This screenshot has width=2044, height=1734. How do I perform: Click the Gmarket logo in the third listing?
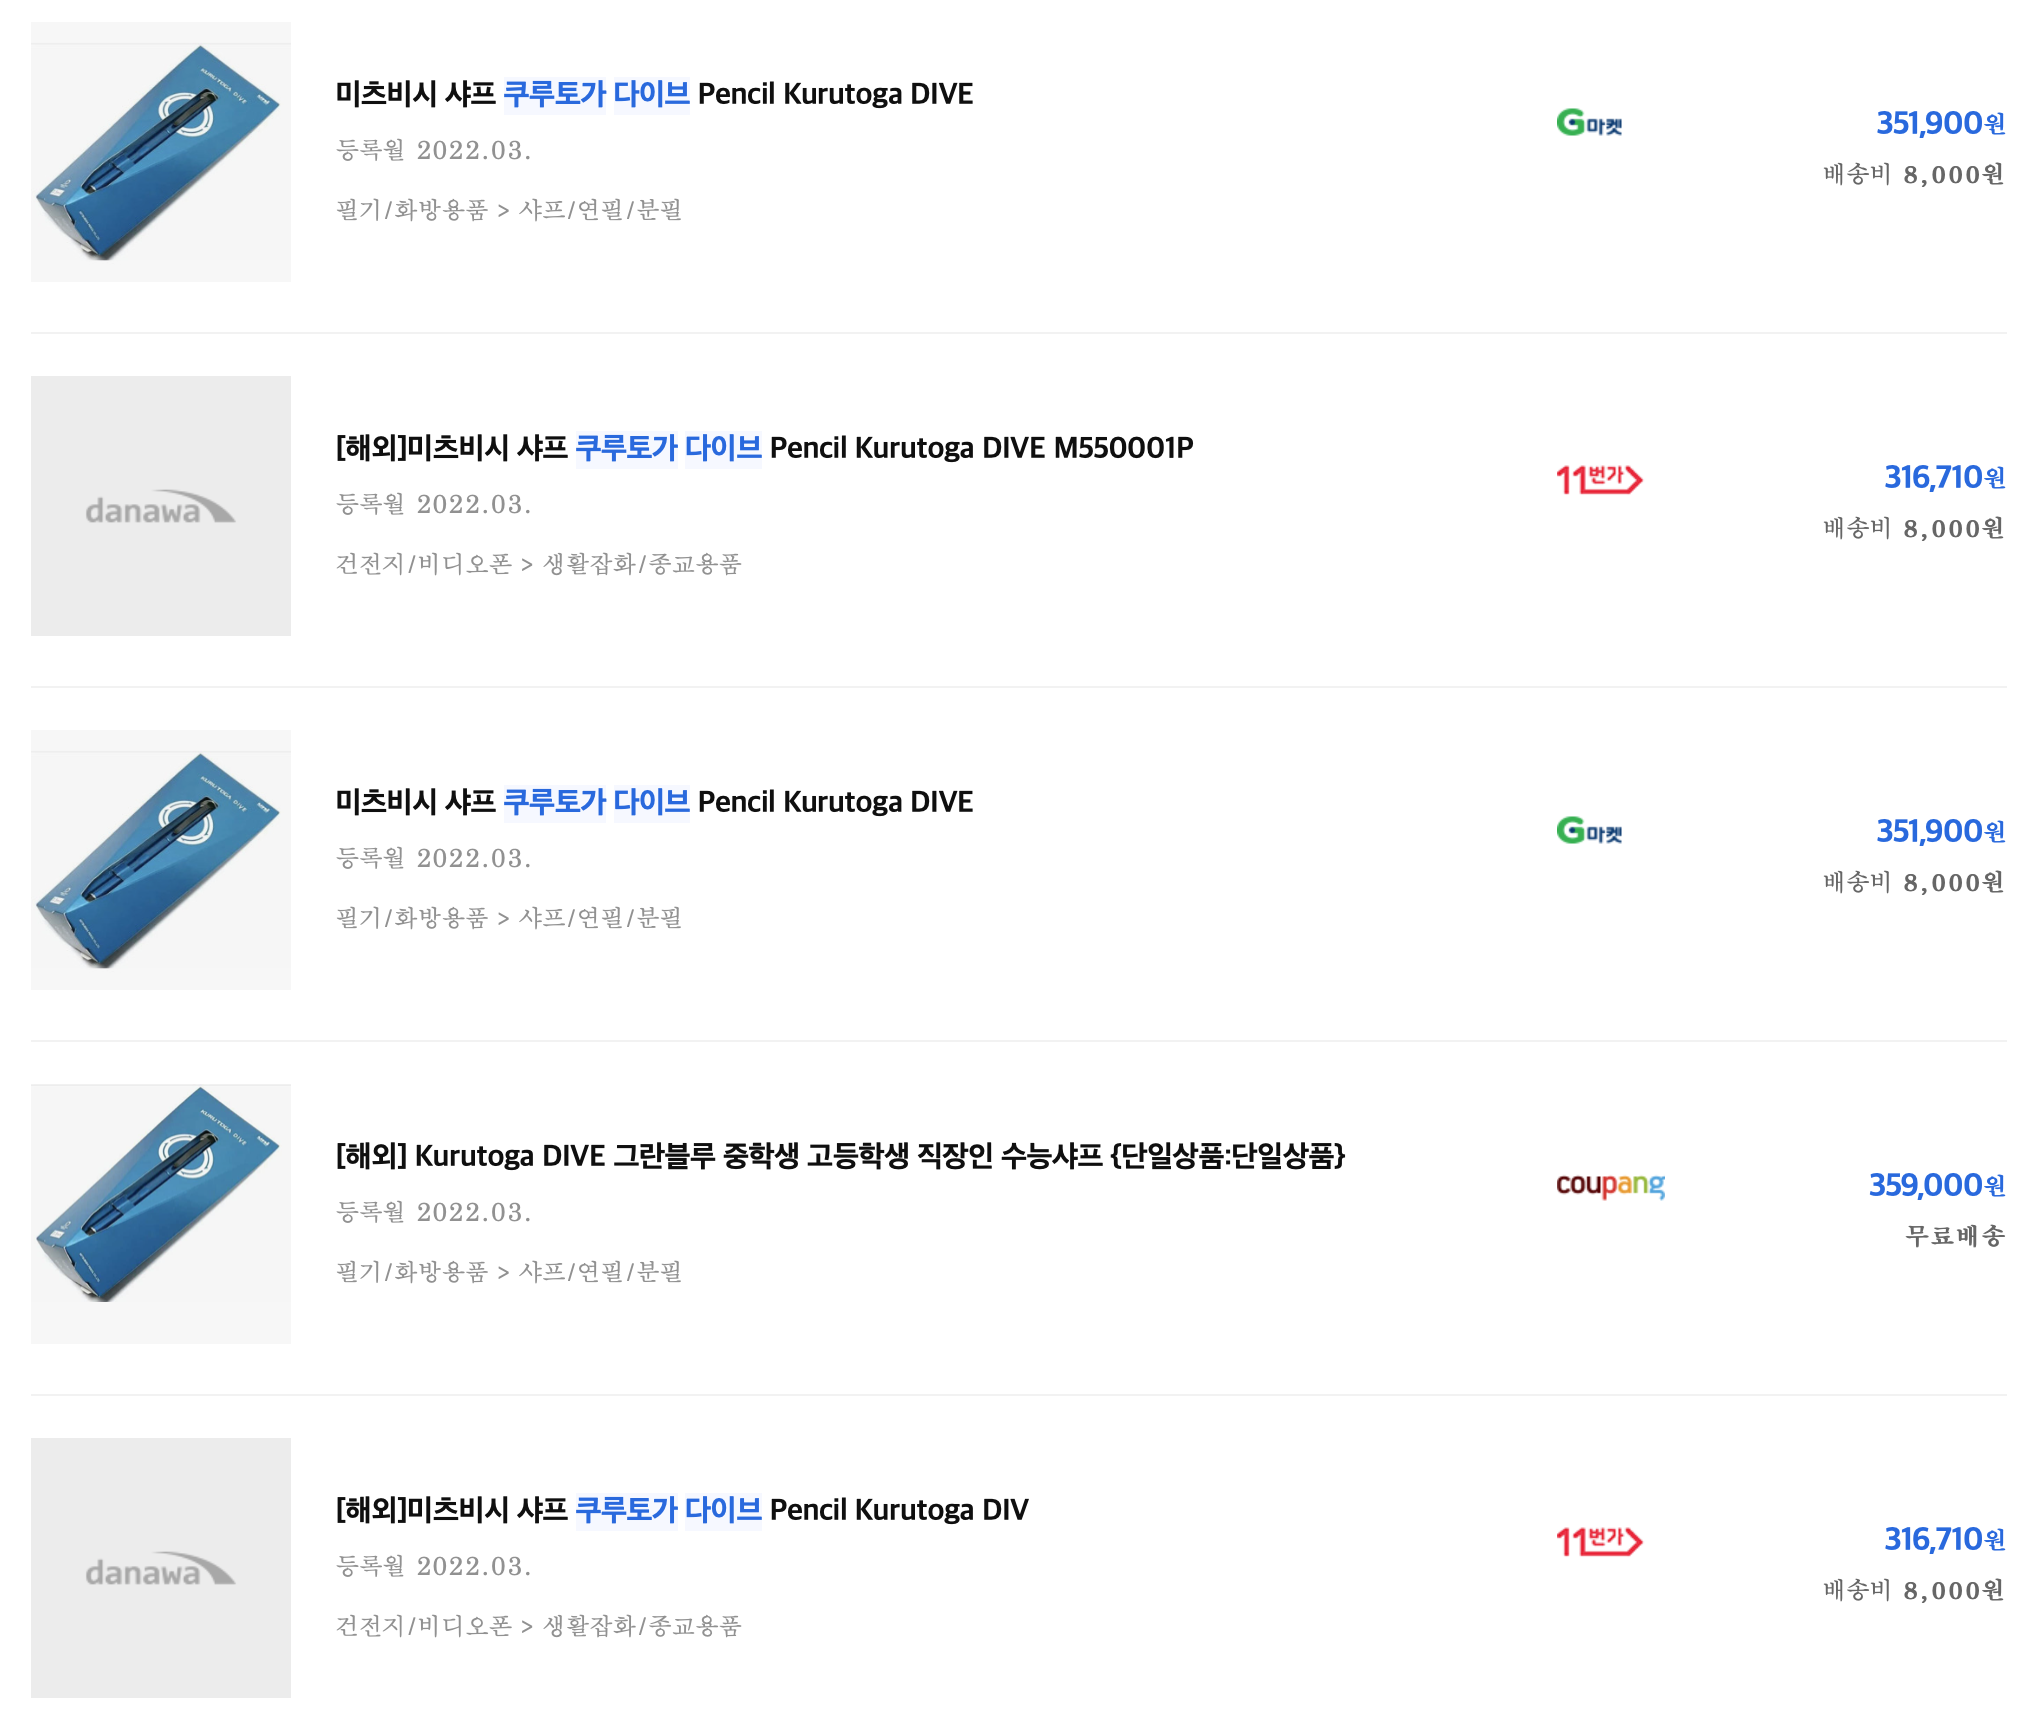point(1589,831)
